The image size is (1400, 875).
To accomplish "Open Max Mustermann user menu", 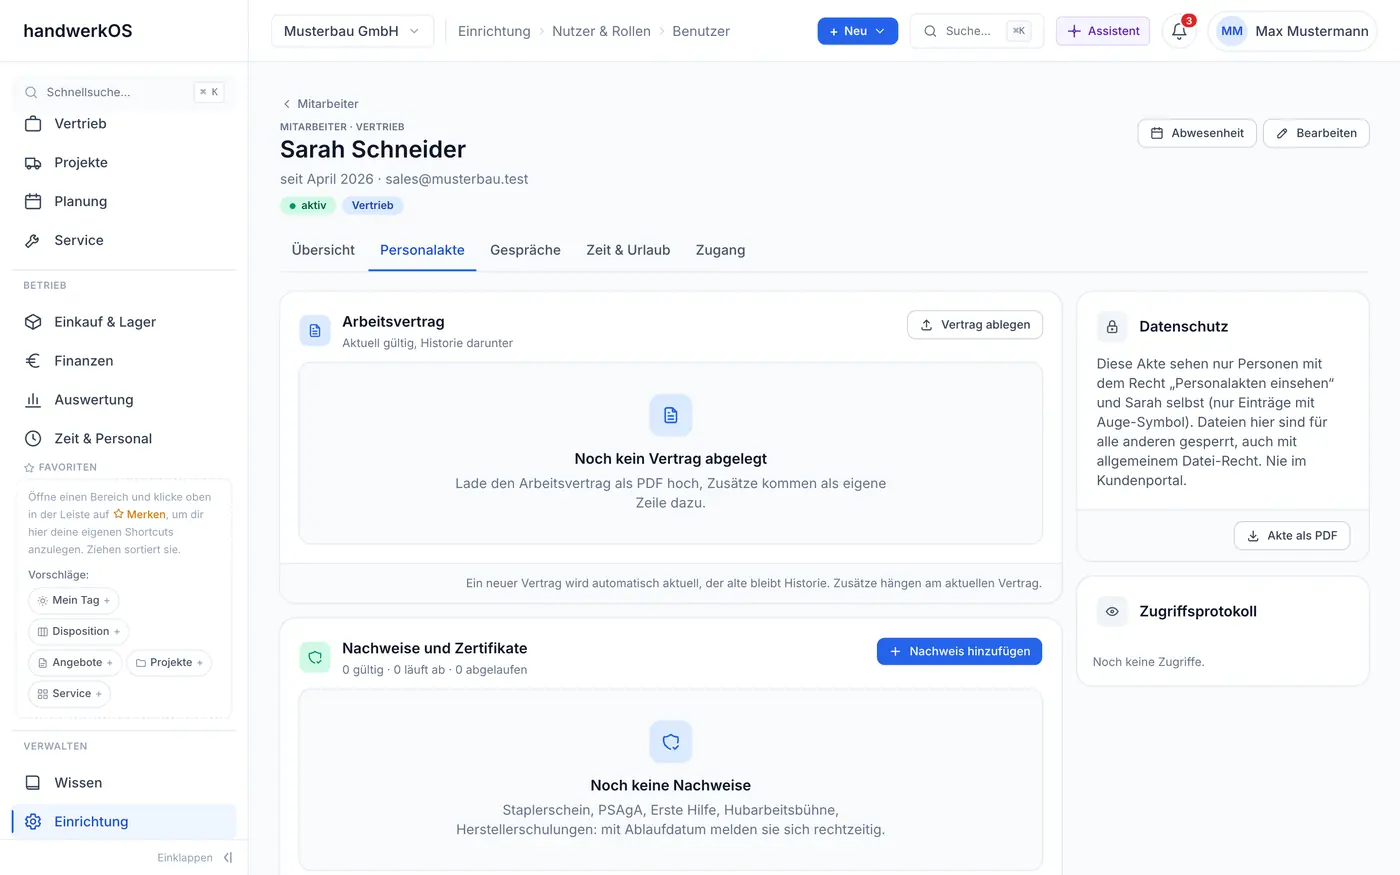I will click(1292, 31).
